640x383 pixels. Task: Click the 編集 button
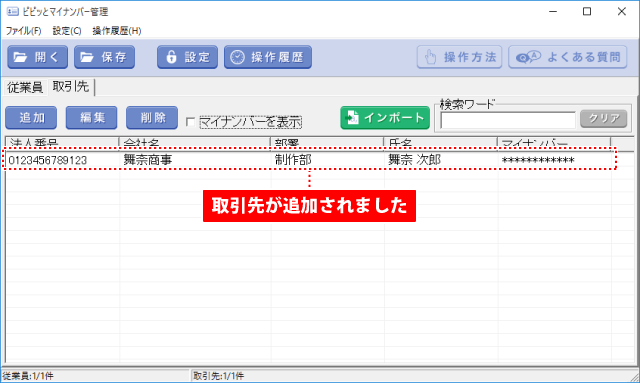tap(91, 118)
